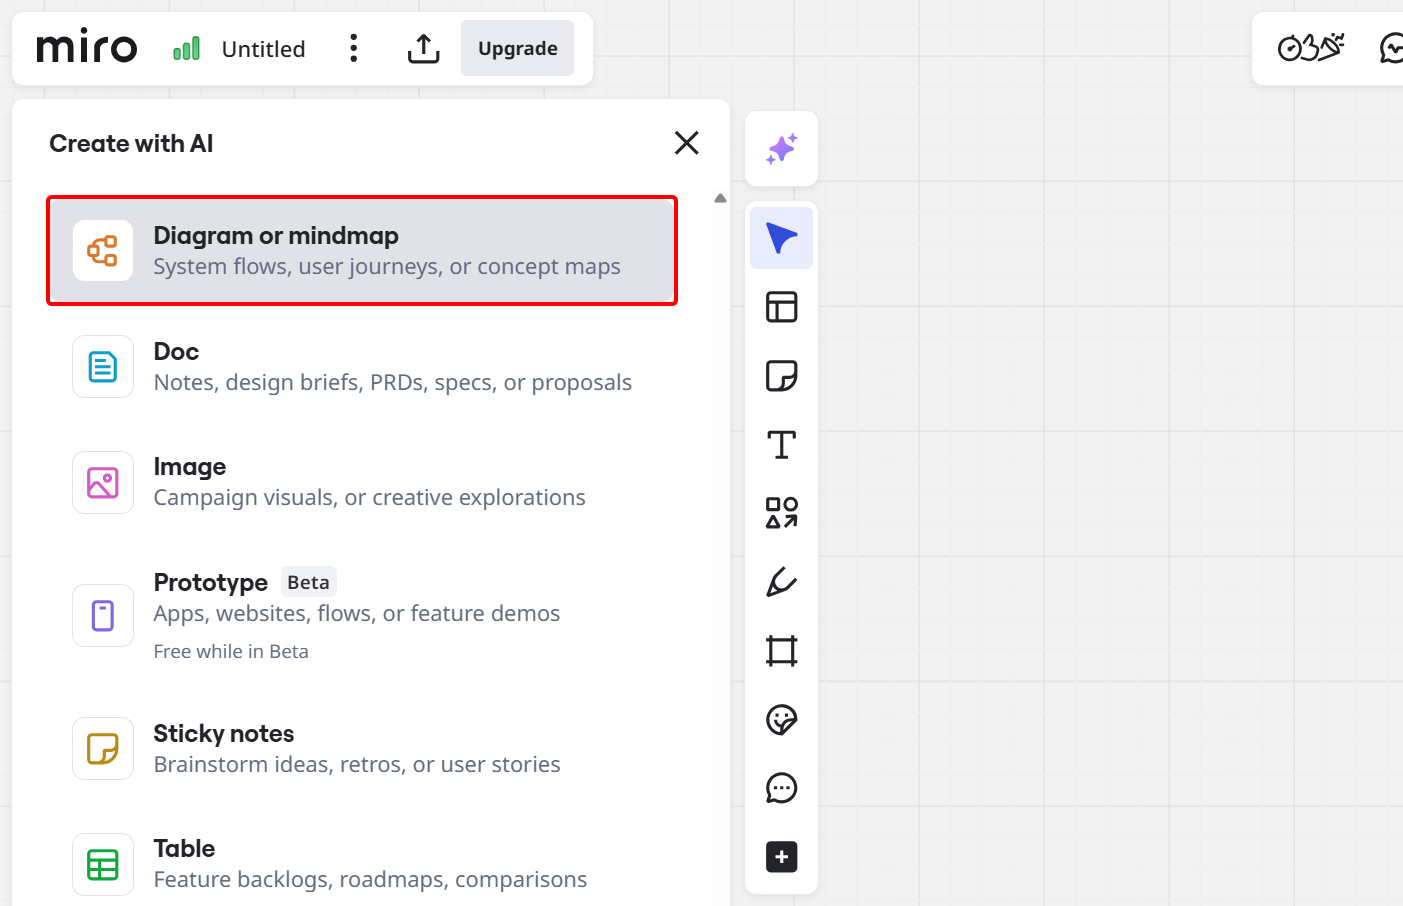Click the Upgrade button

[x=517, y=47]
